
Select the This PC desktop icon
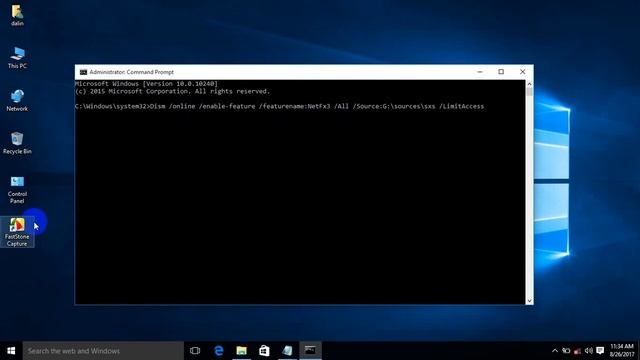[x=17, y=58]
